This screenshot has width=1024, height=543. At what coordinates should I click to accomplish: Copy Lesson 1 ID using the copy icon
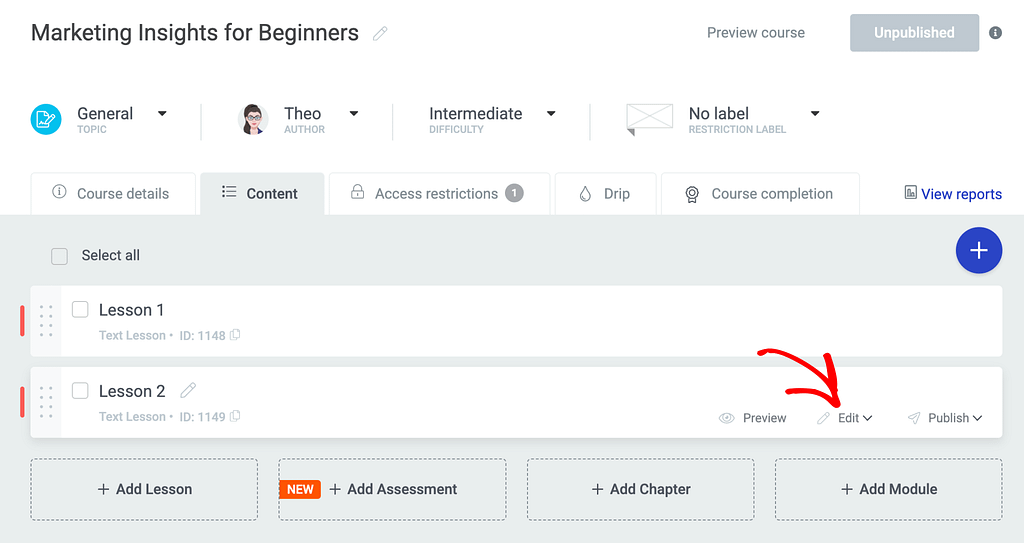click(x=235, y=336)
